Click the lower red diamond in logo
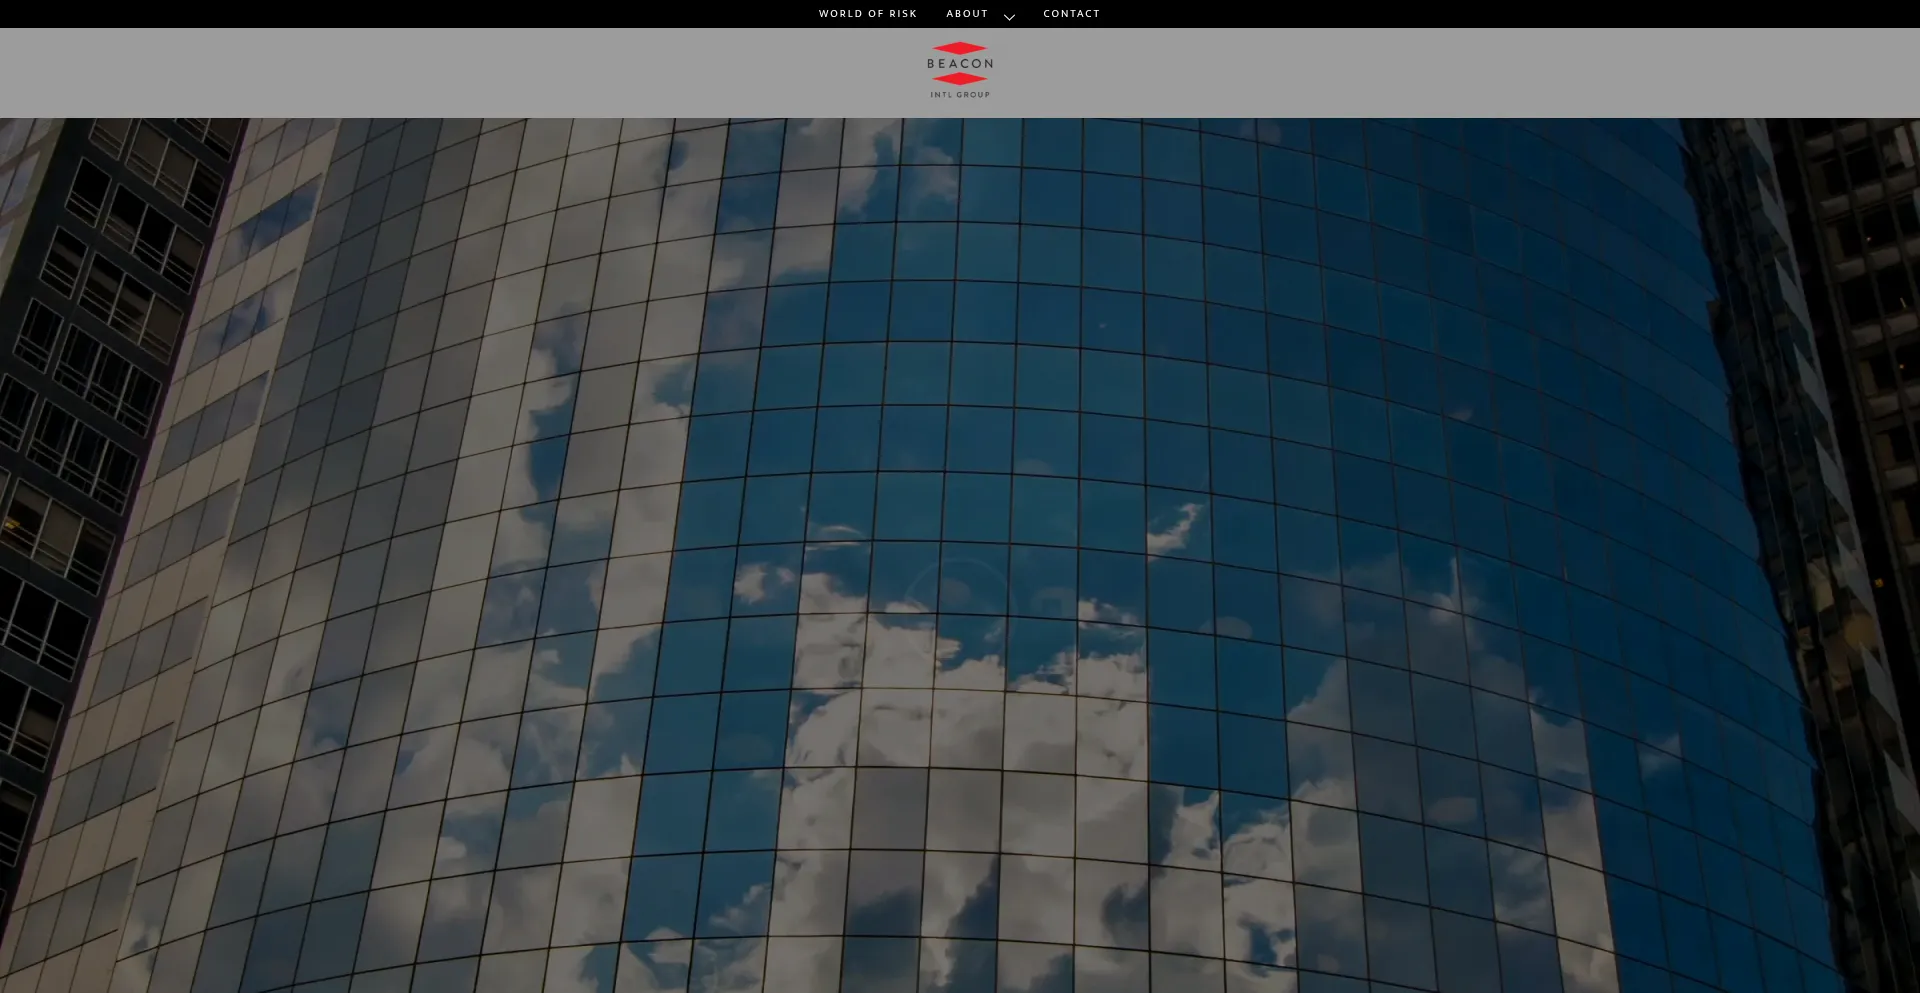Screen dimensions: 1920x993 tap(960, 79)
